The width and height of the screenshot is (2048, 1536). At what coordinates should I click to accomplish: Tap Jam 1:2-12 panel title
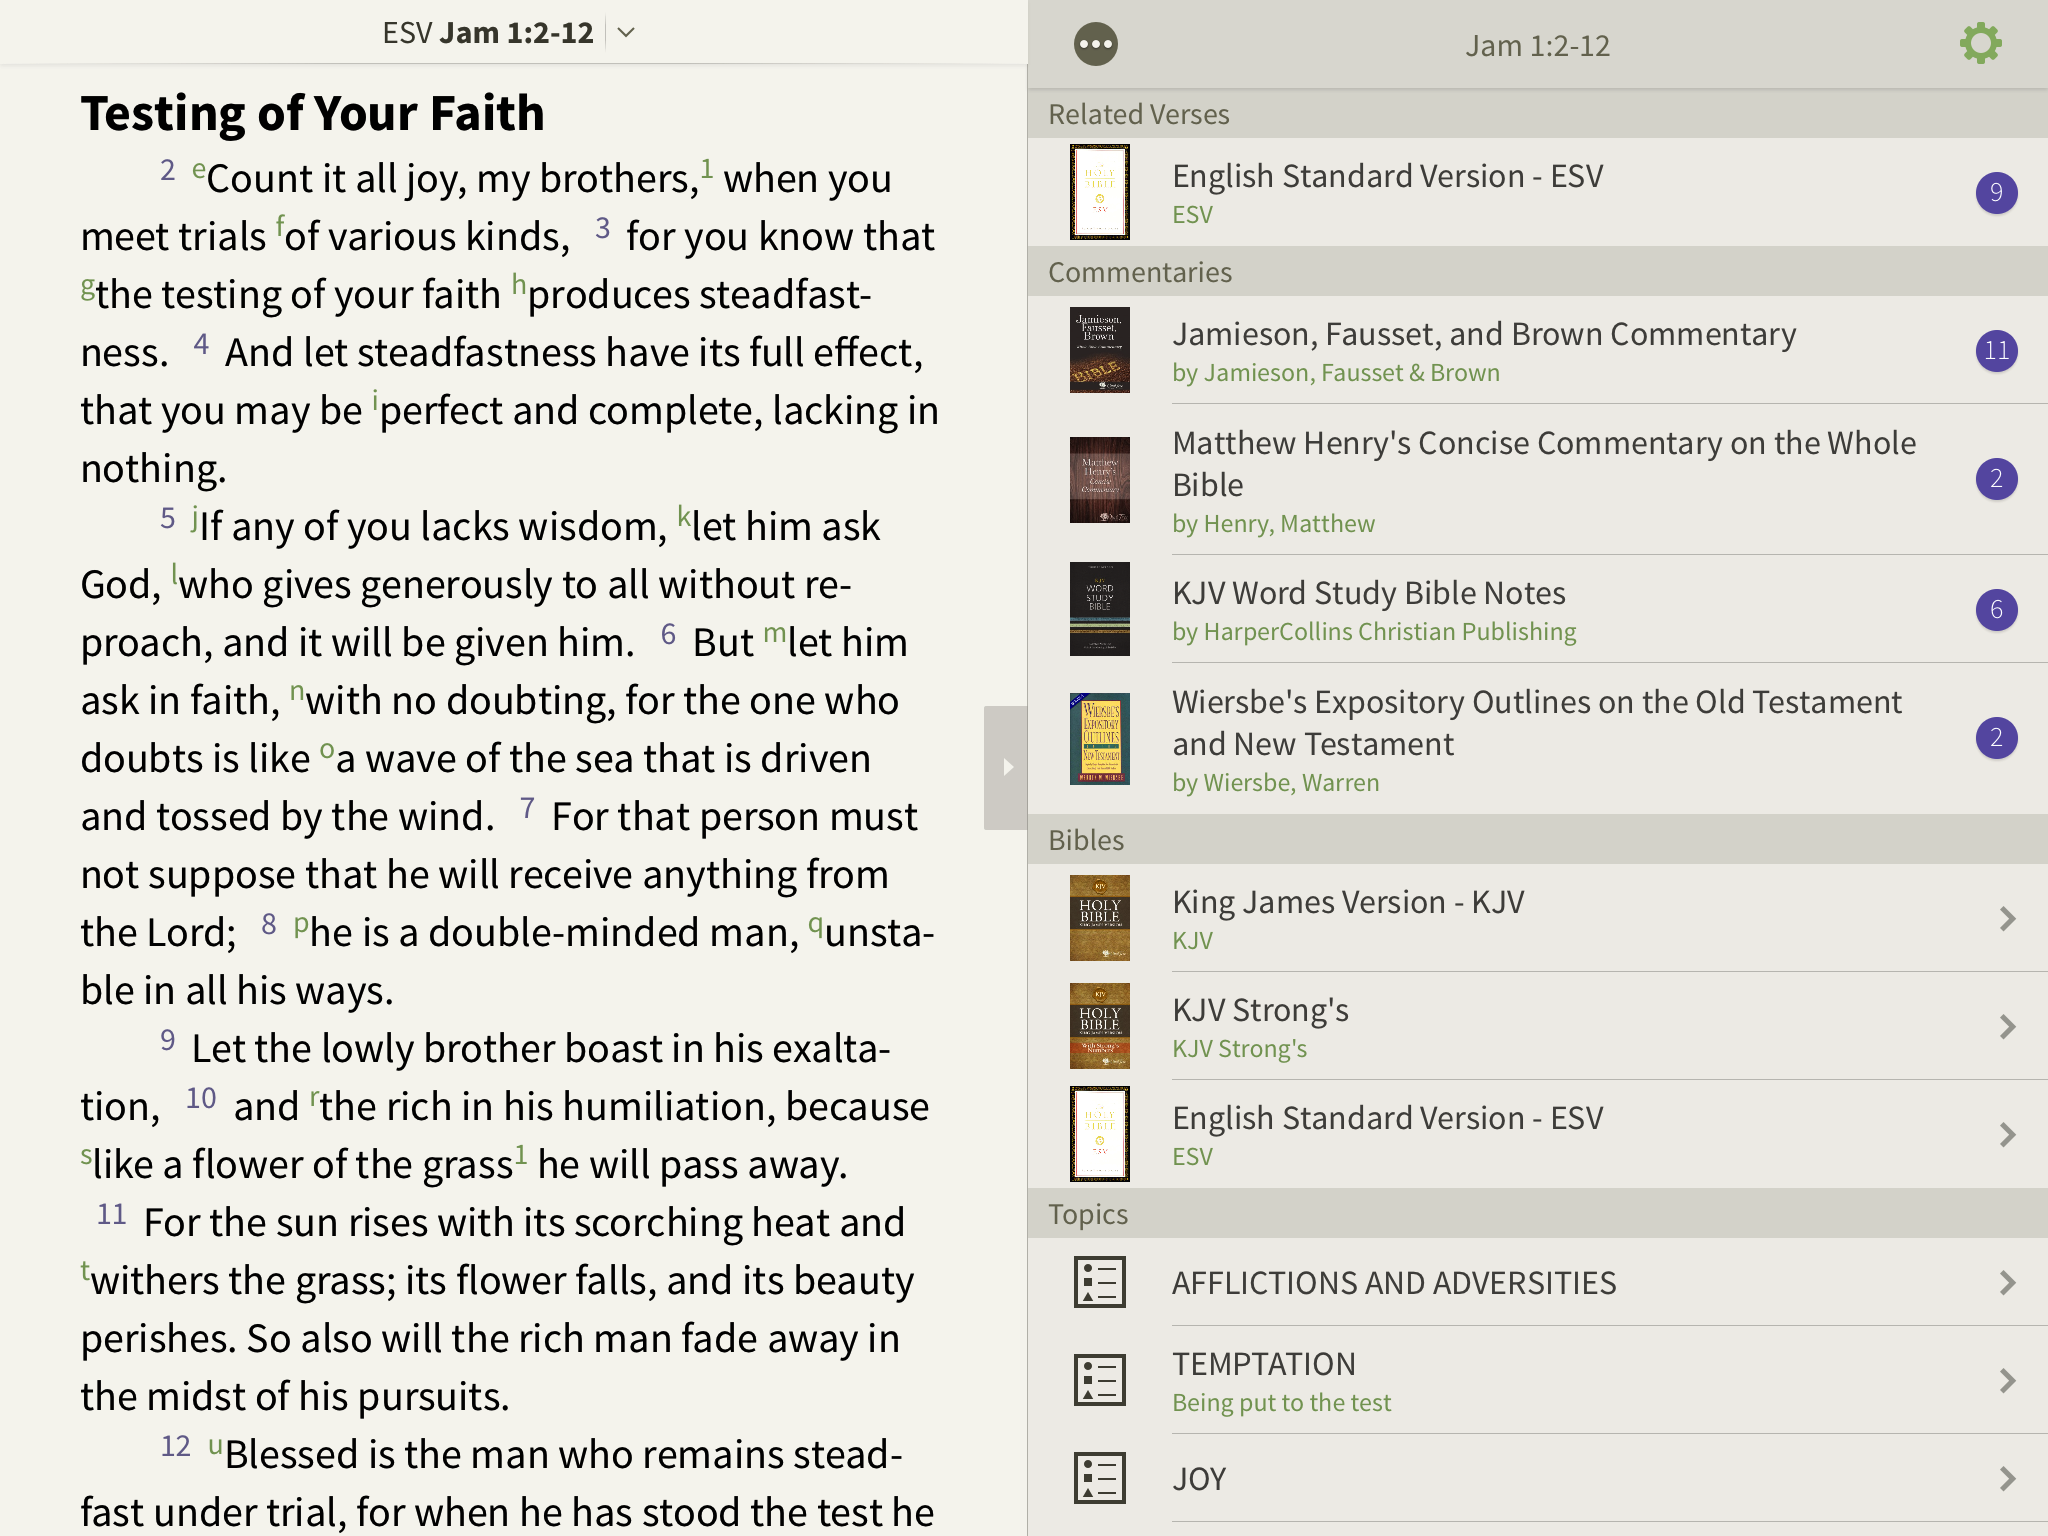pyautogui.click(x=1537, y=46)
